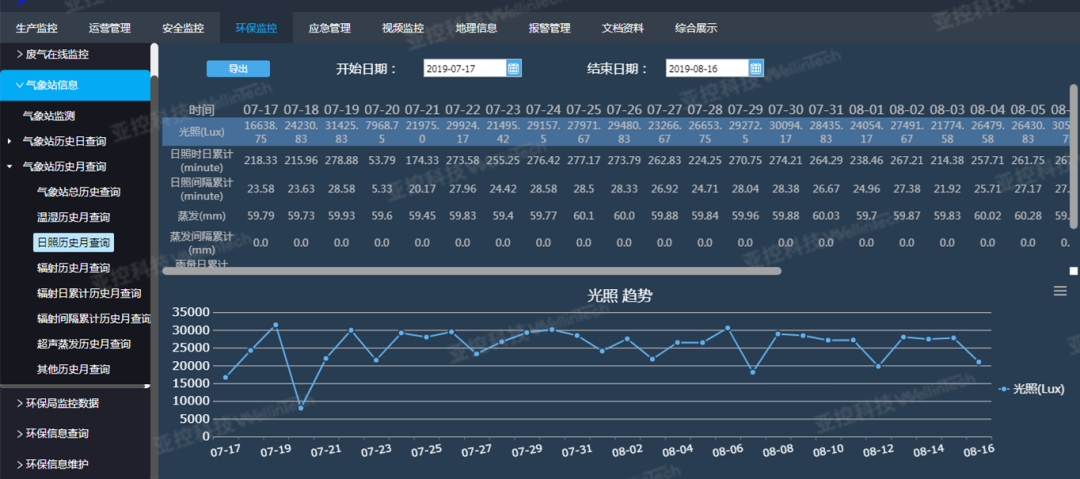
Task: Click the table horizontal scrollbar
Action: coord(472,271)
